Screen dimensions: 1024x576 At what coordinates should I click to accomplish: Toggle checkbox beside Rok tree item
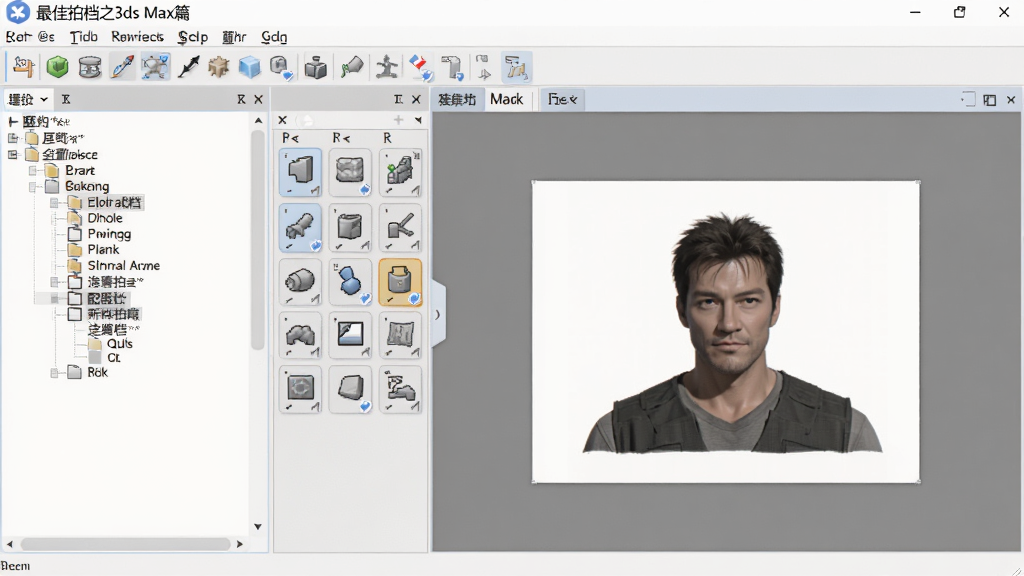[75, 372]
